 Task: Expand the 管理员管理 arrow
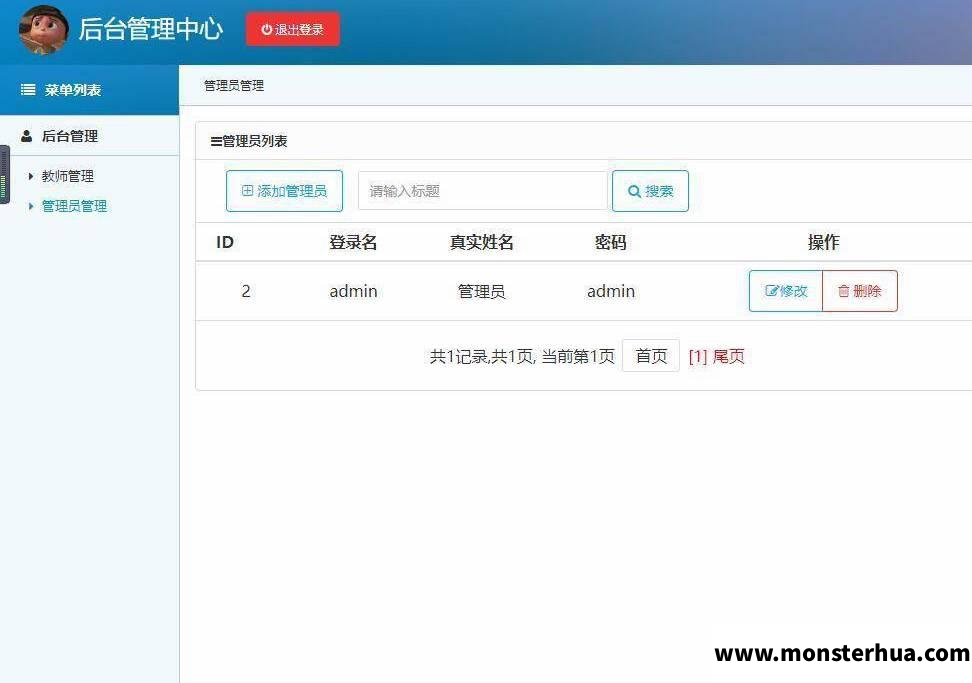point(30,206)
